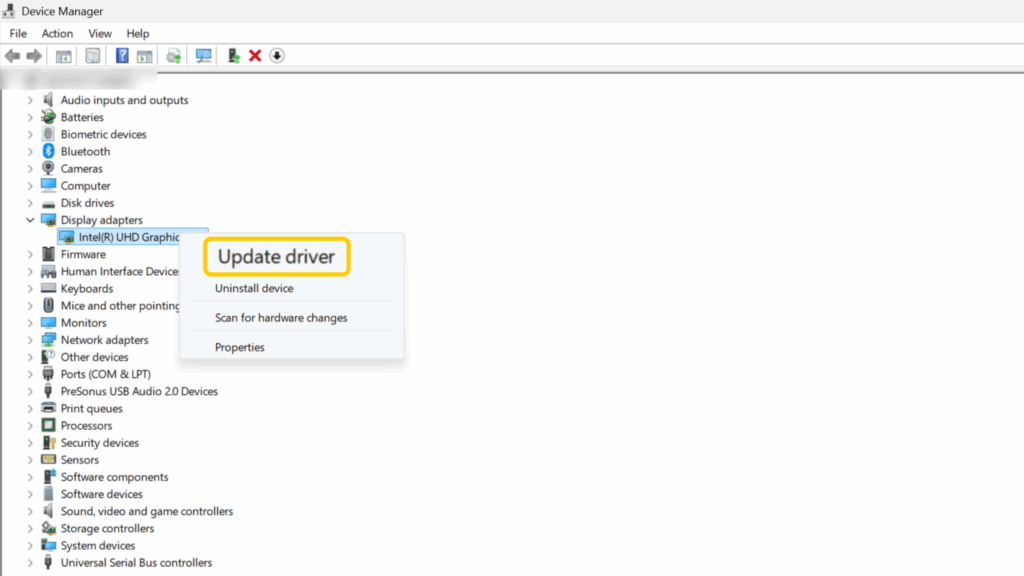Open Properties from the context menu

240,347
